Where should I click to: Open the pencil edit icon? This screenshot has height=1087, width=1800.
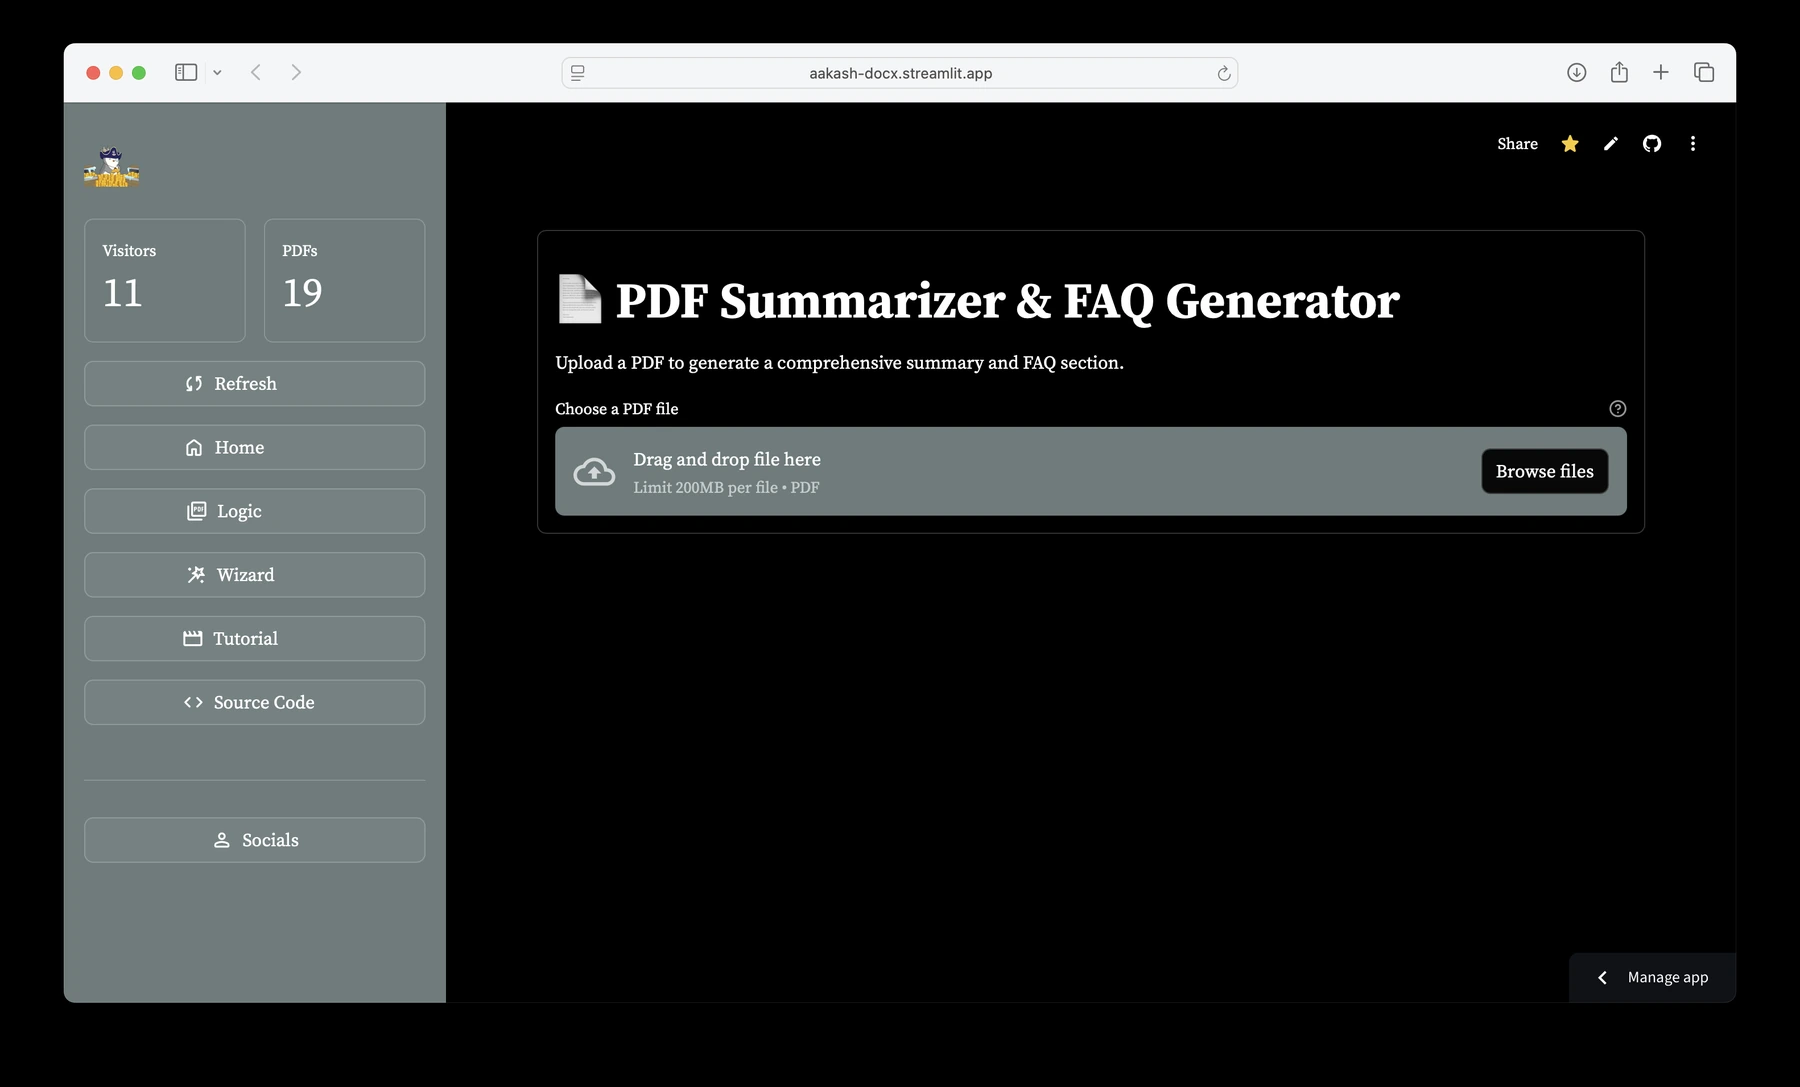pyautogui.click(x=1611, y=144)
